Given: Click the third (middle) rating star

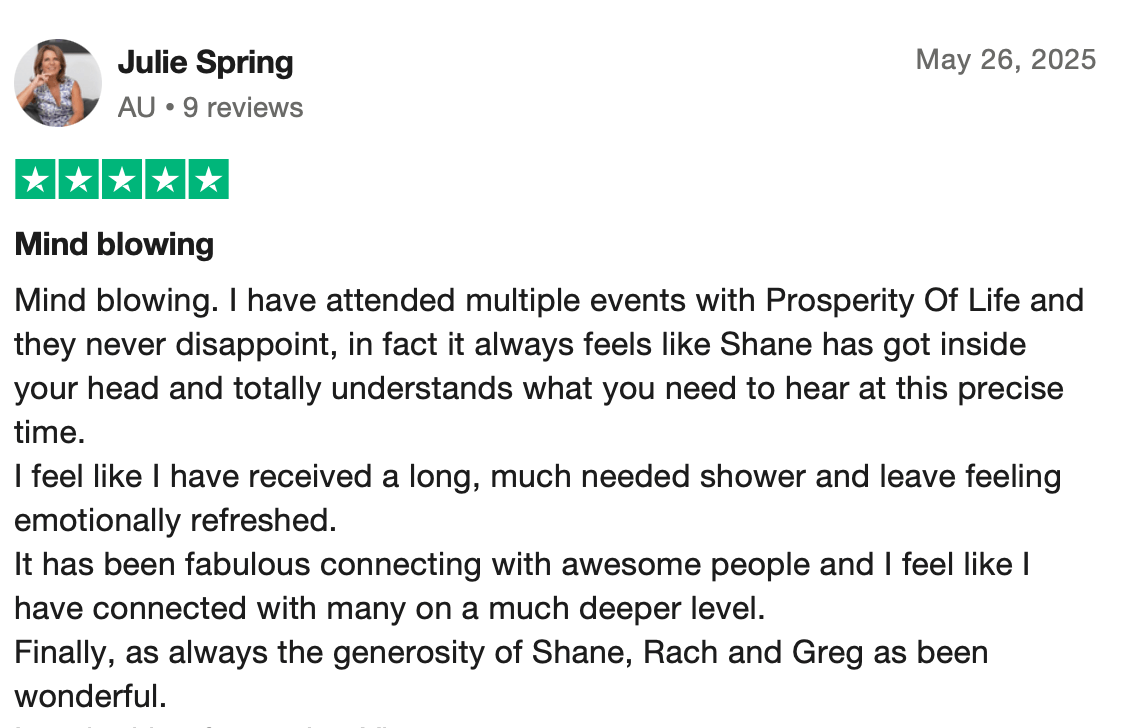Looking at the screenshot, I should (122, 180).
